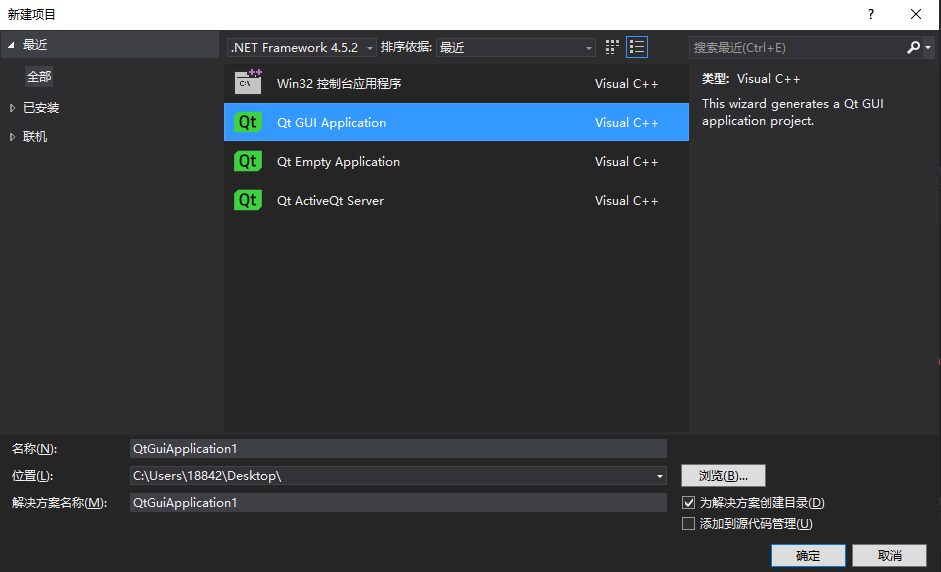Click Visual C++ in Qt GUI Application row
The height and width of the screenshot is (572, 941).
[627, 123]
